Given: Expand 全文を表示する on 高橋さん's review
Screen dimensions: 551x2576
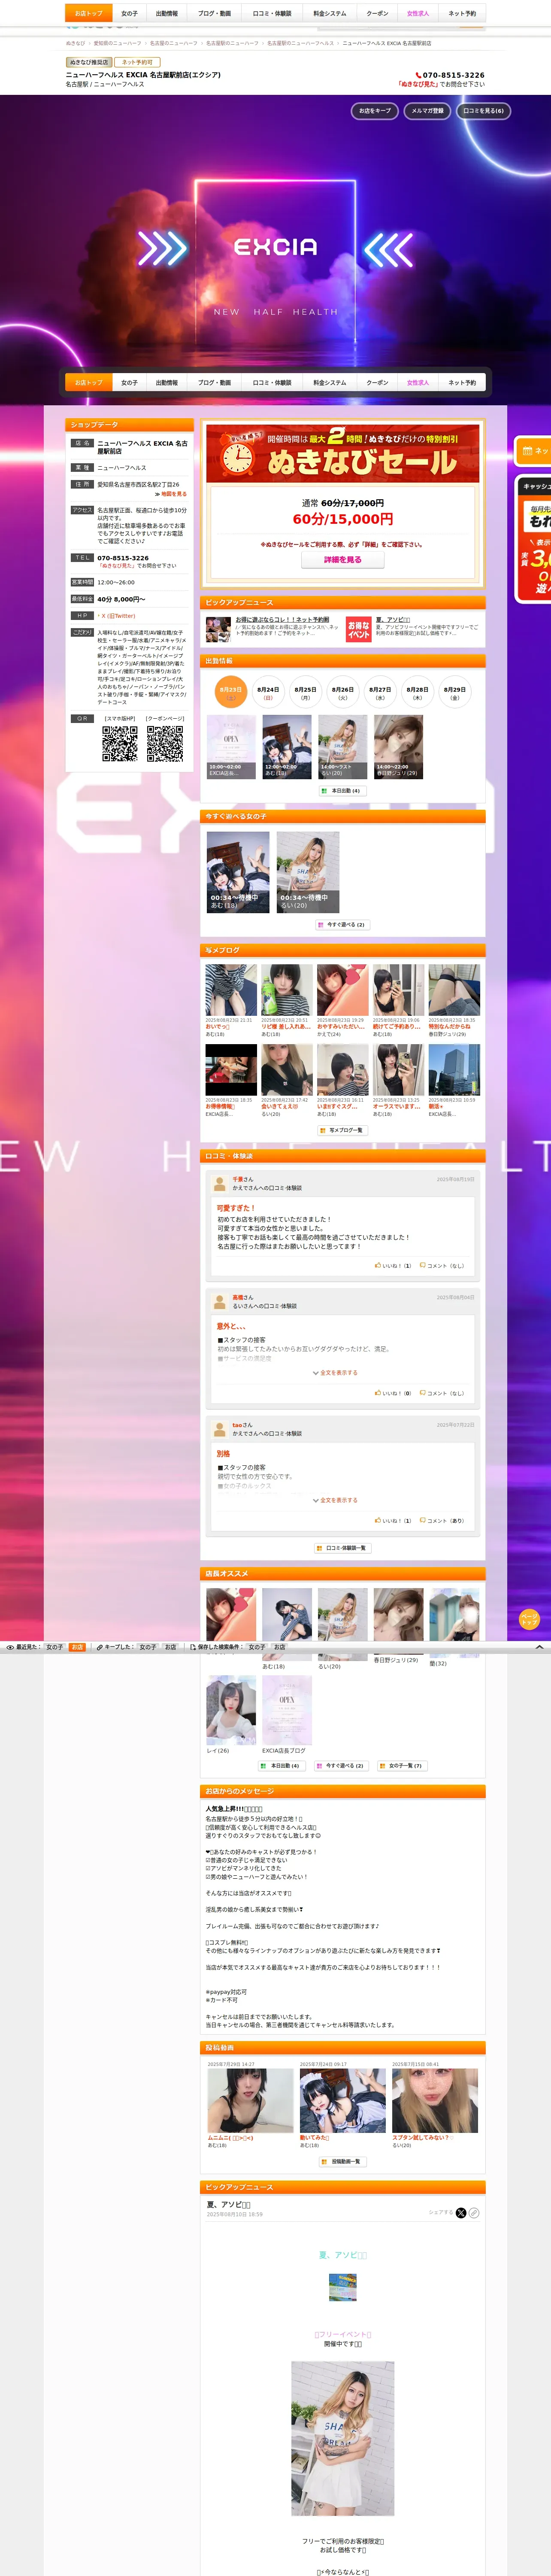Looking at the screenshot, I should click(336, 1373).
